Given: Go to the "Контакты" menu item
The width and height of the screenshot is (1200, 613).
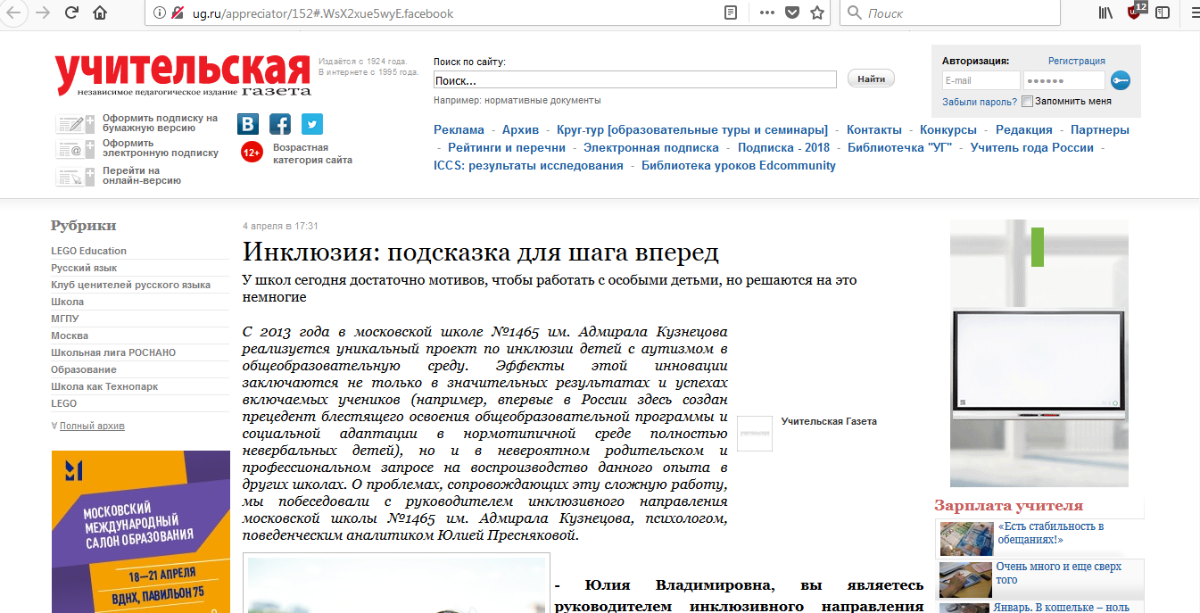Looking at the screenshot, I should 873,130.
